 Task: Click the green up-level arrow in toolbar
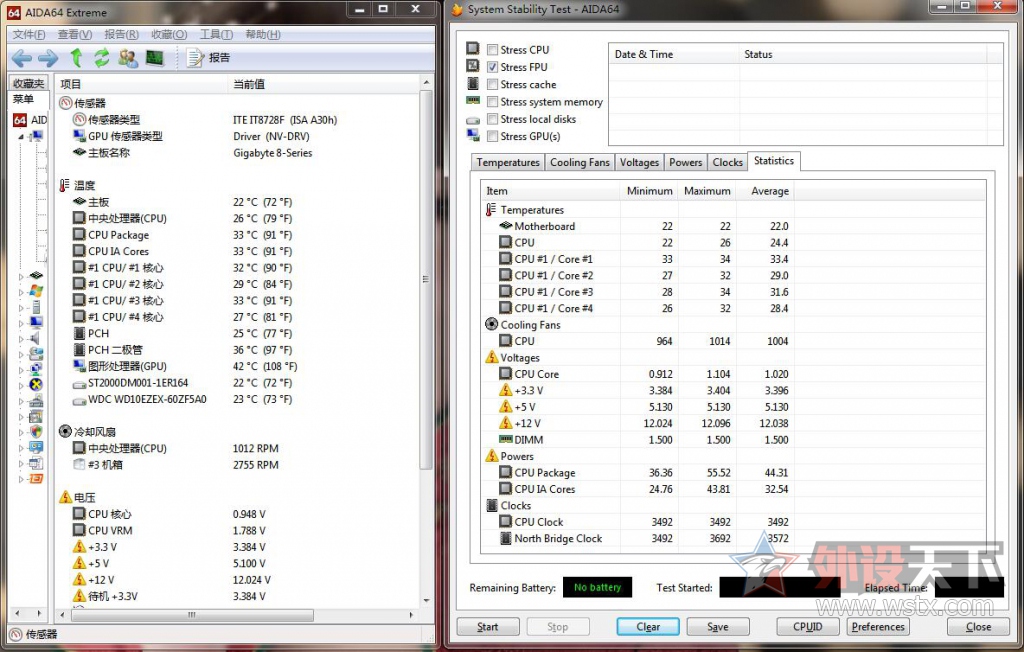click(76, 58)
